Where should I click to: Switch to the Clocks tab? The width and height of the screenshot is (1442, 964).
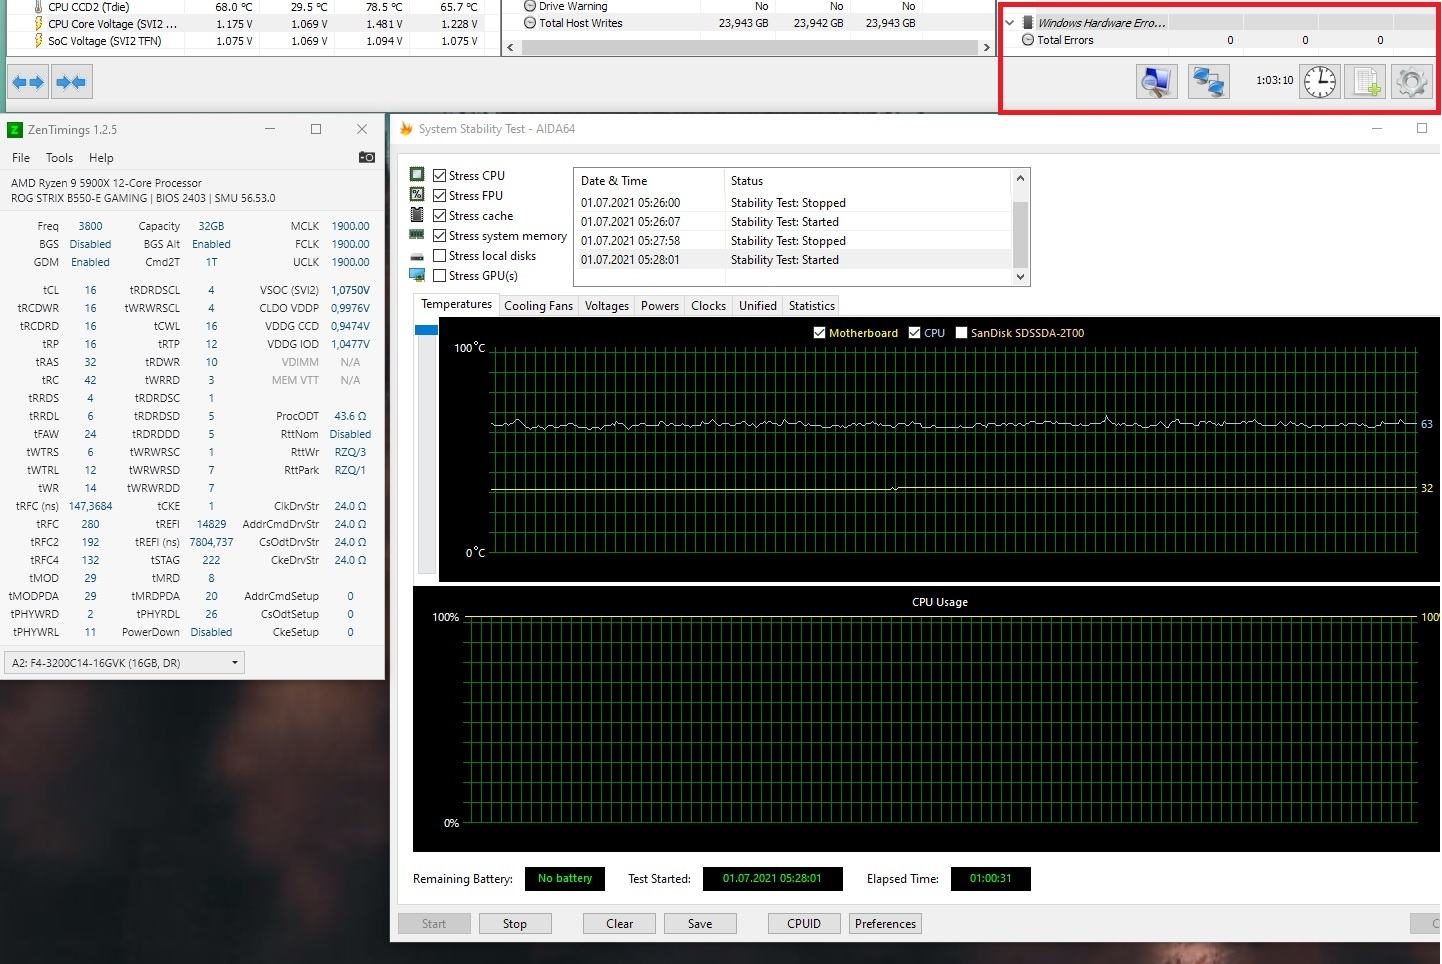point(708,306)
